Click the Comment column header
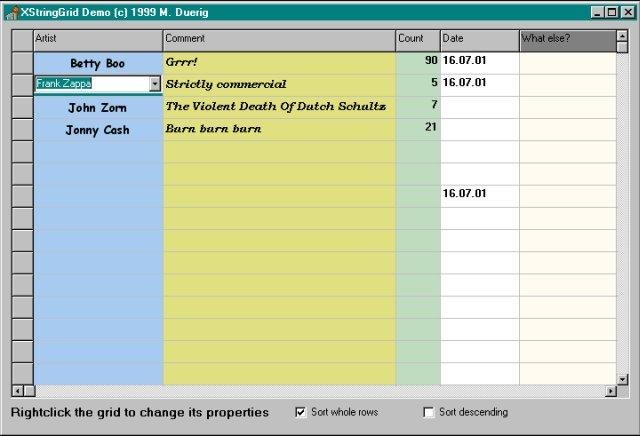This screenshot has width=640, height=436. [x=279, y=40]
